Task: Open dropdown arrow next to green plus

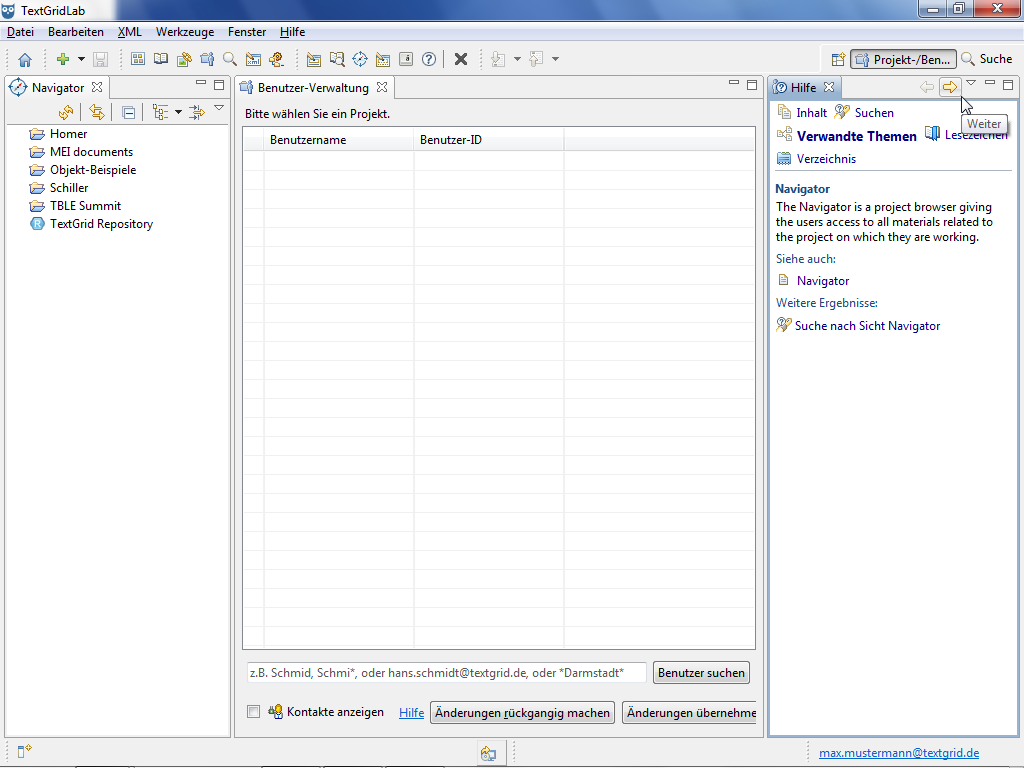Action: (x=81, y=60)
